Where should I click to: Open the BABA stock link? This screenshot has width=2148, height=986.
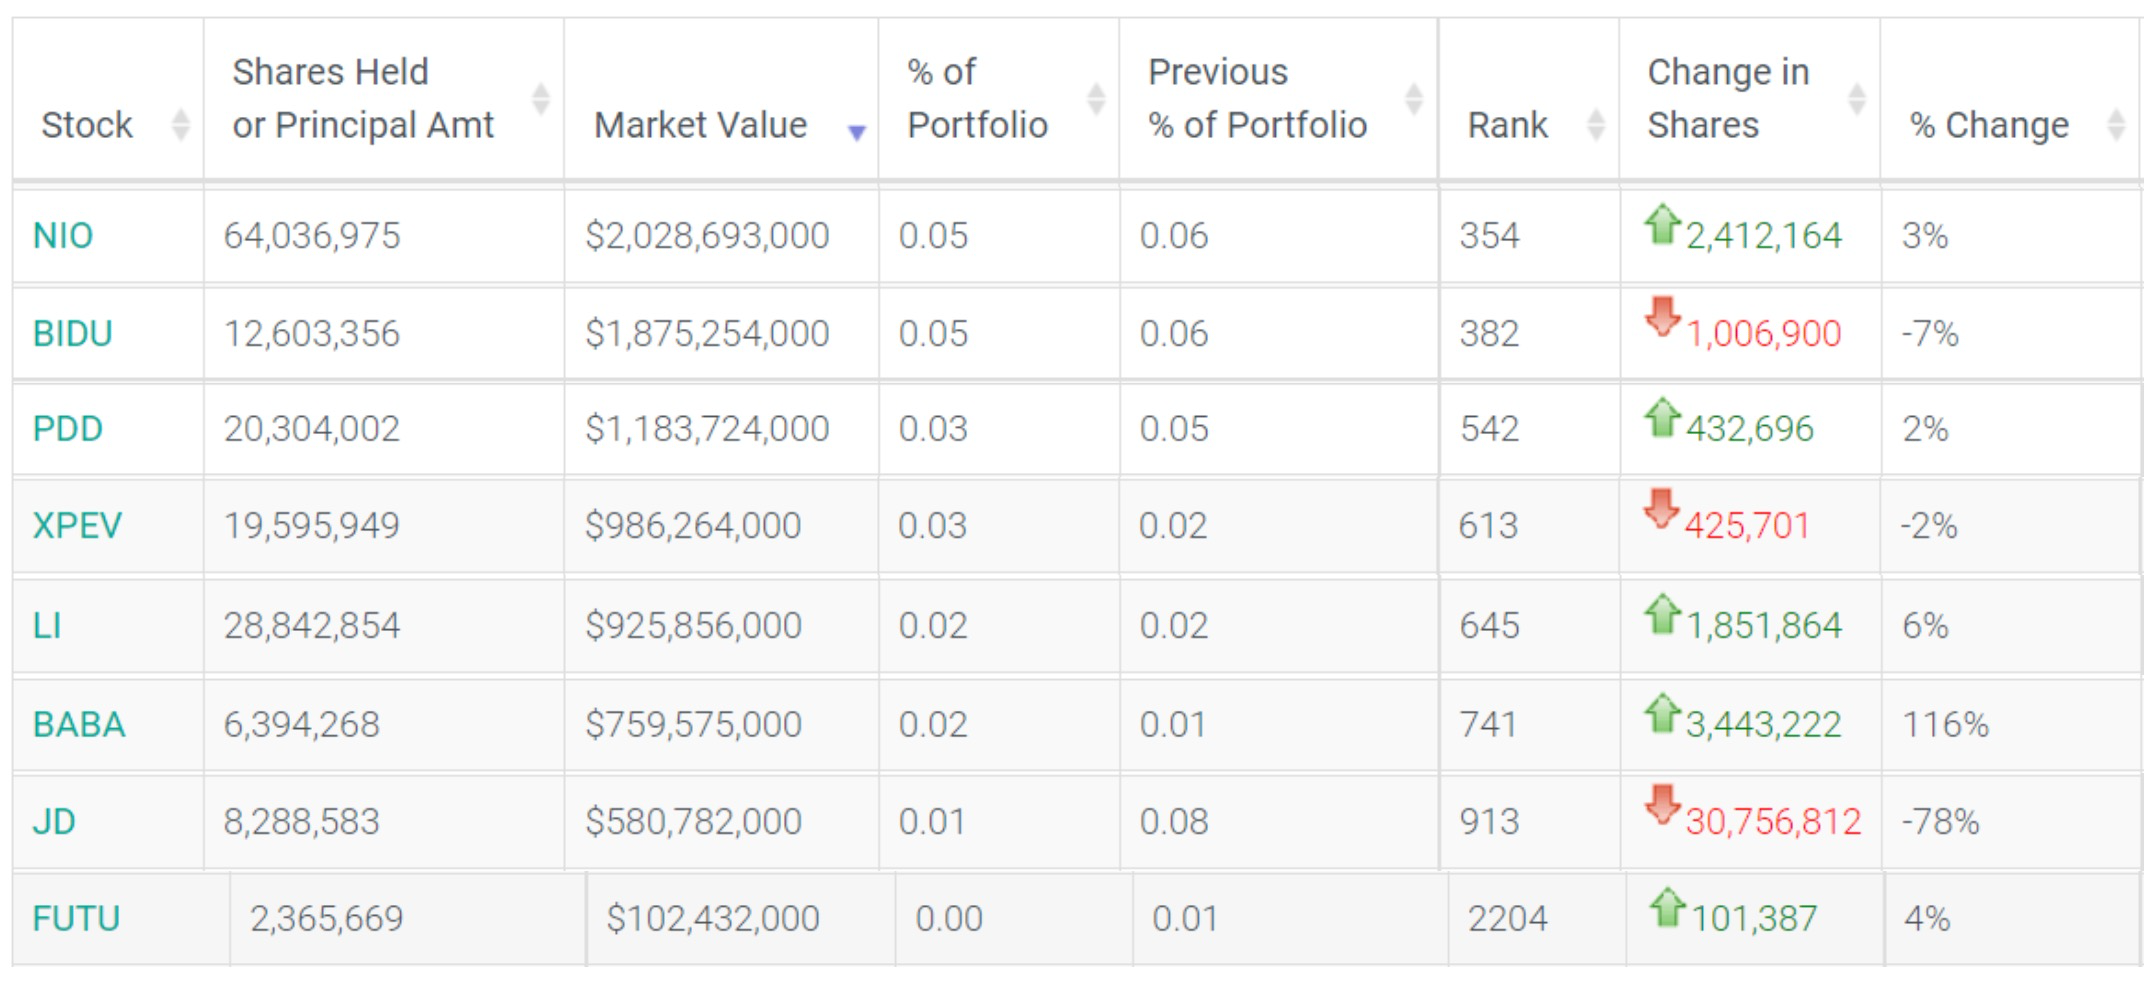click(79, 724)
